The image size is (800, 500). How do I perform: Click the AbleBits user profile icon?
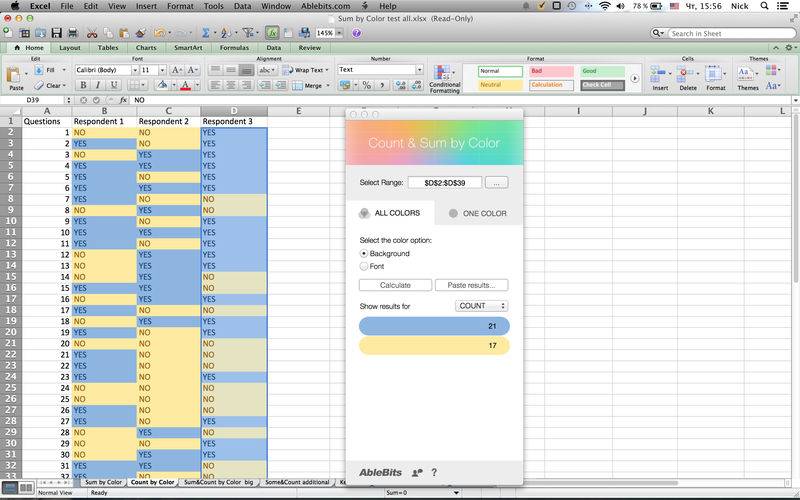(417, 473)
